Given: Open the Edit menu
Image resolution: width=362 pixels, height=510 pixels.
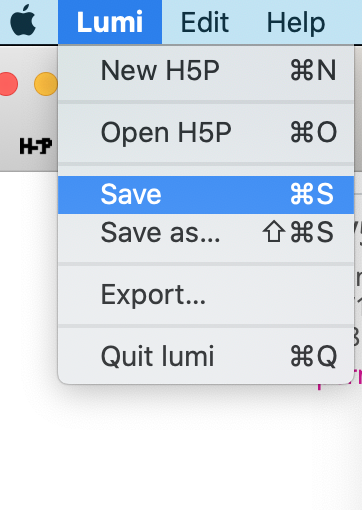Looking at the screenshot, I should click(x=205, y=22).
